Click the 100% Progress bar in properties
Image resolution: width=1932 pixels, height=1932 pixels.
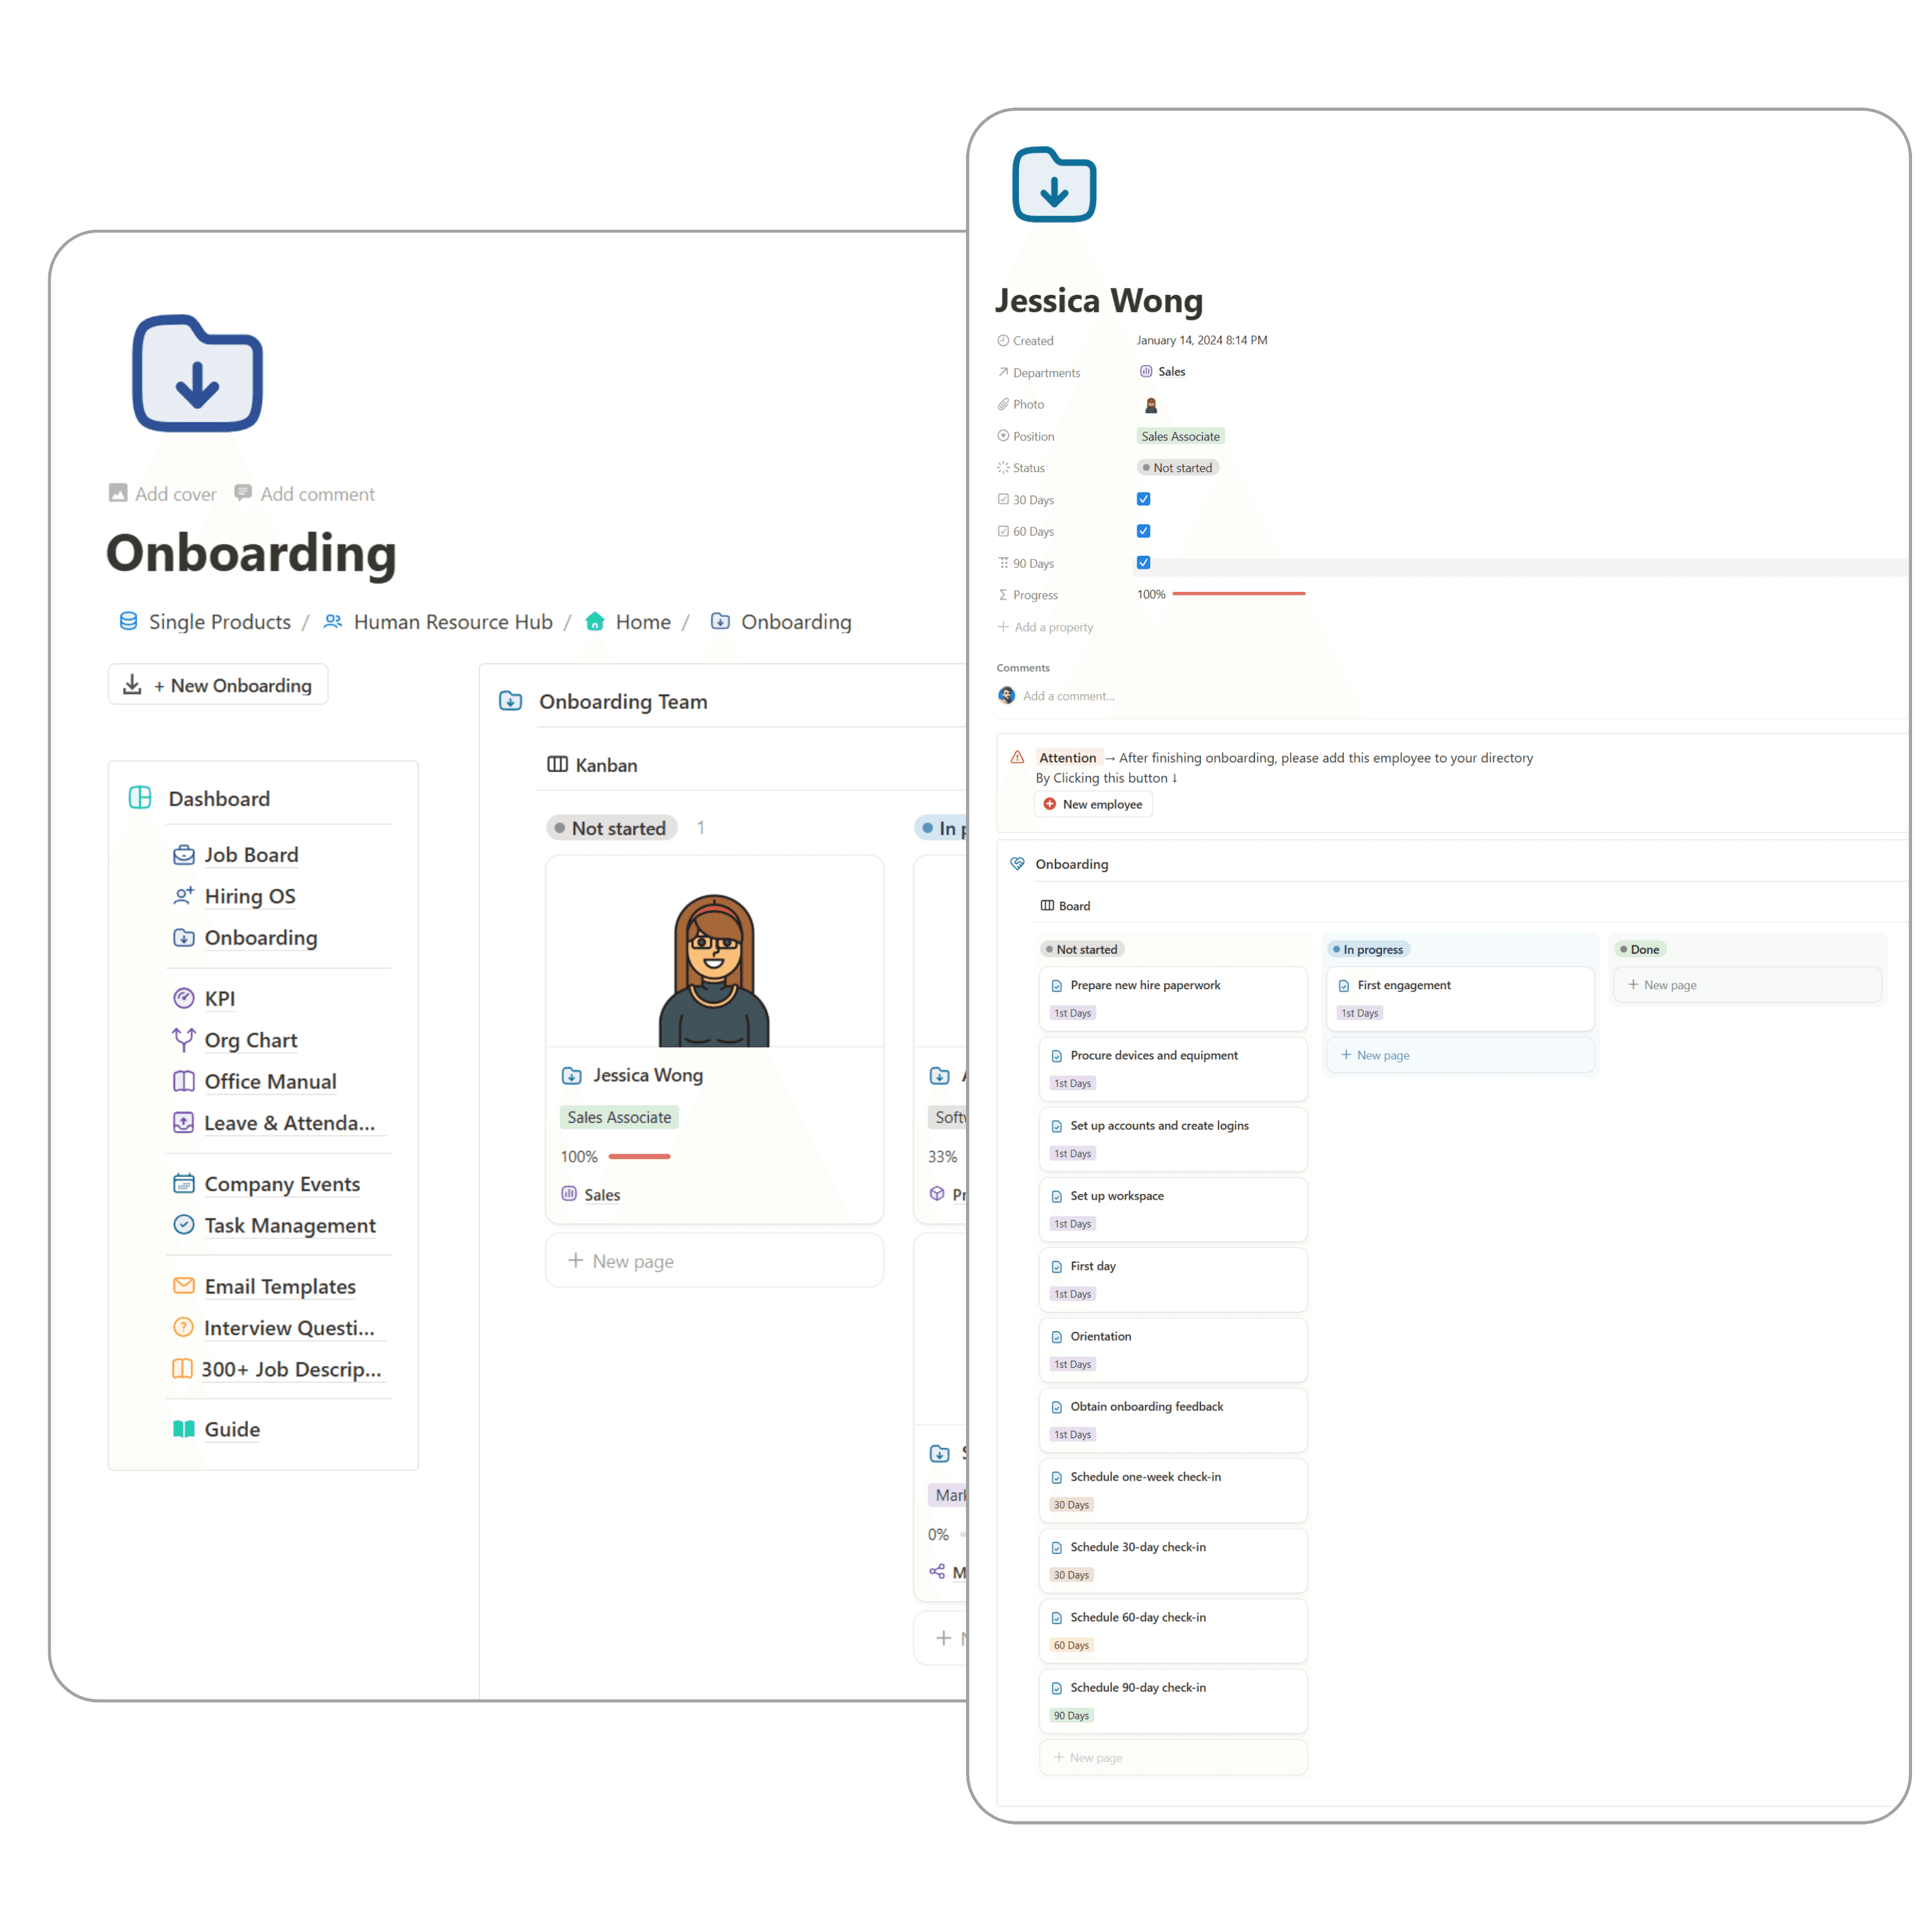1238,594
